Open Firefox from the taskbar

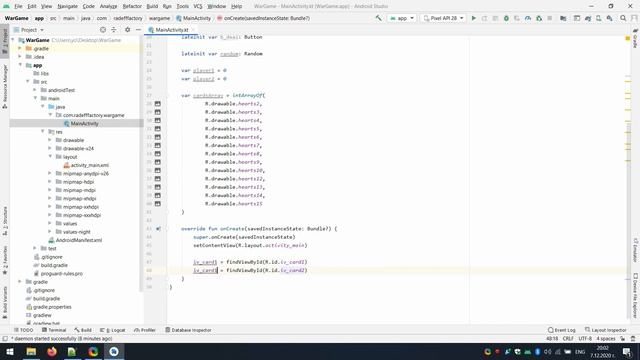(x=51, y=351)
